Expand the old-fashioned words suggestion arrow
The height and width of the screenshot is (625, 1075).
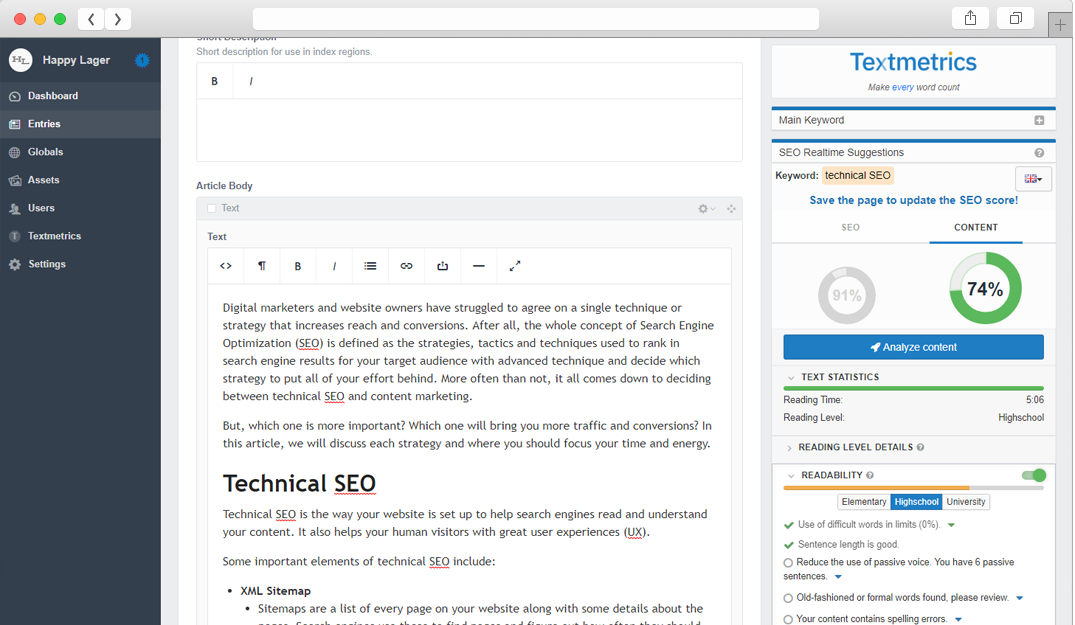(x=1020, y=598)
